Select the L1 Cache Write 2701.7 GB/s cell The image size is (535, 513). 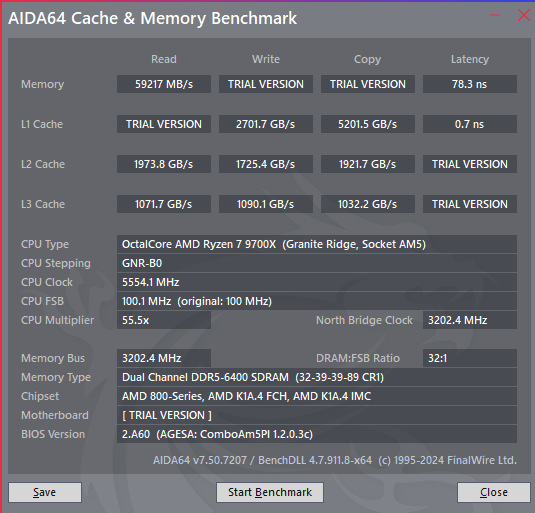tap(266, 124)
